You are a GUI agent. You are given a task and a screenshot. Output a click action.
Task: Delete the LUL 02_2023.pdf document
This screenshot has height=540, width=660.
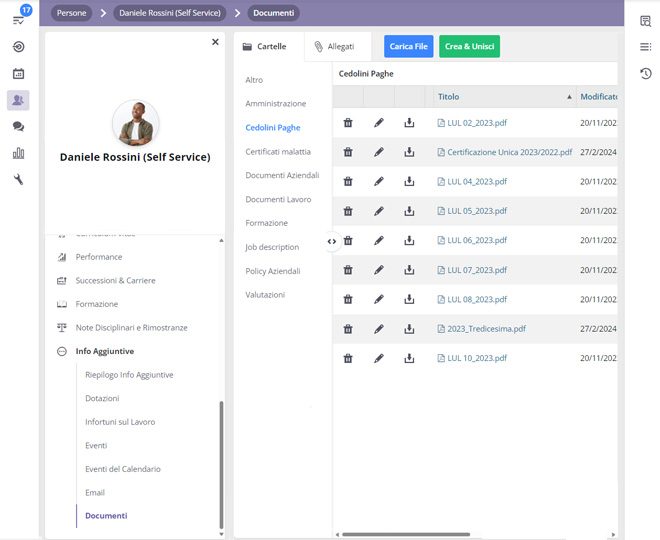(x=348, y=123)
